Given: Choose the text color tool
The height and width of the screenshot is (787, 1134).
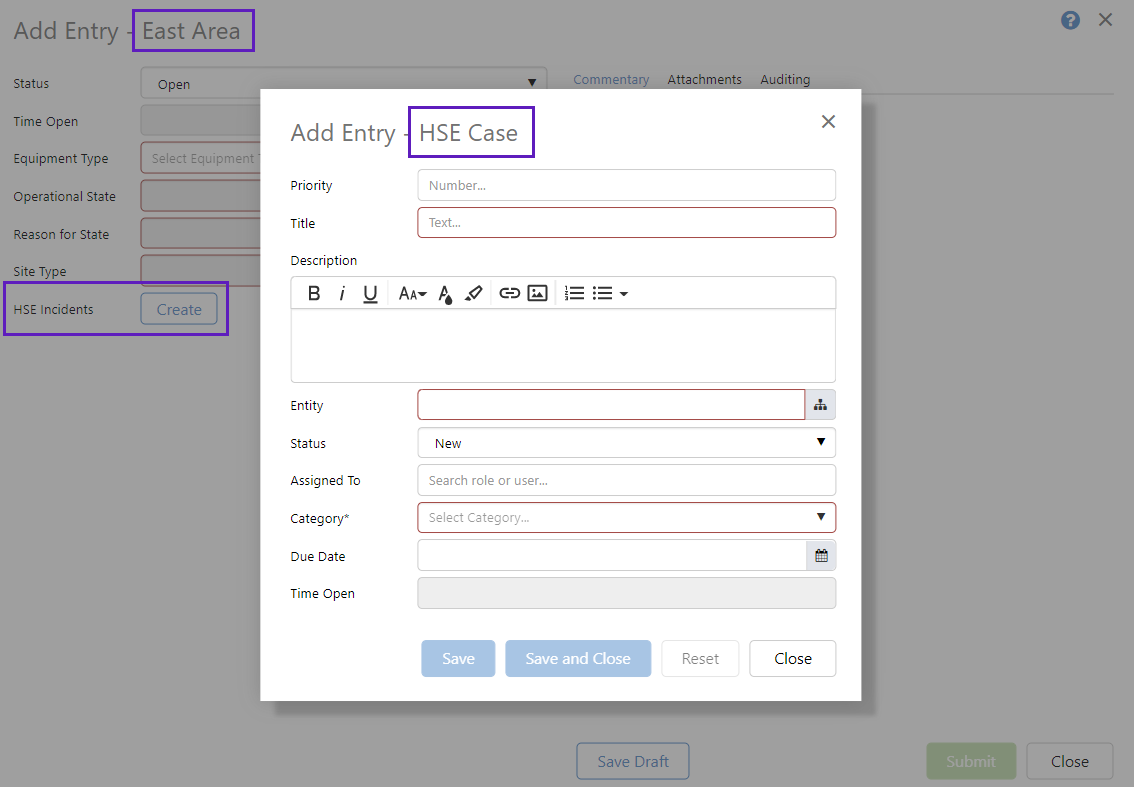Looking at the screenshot, I should (x=446, y=294).
